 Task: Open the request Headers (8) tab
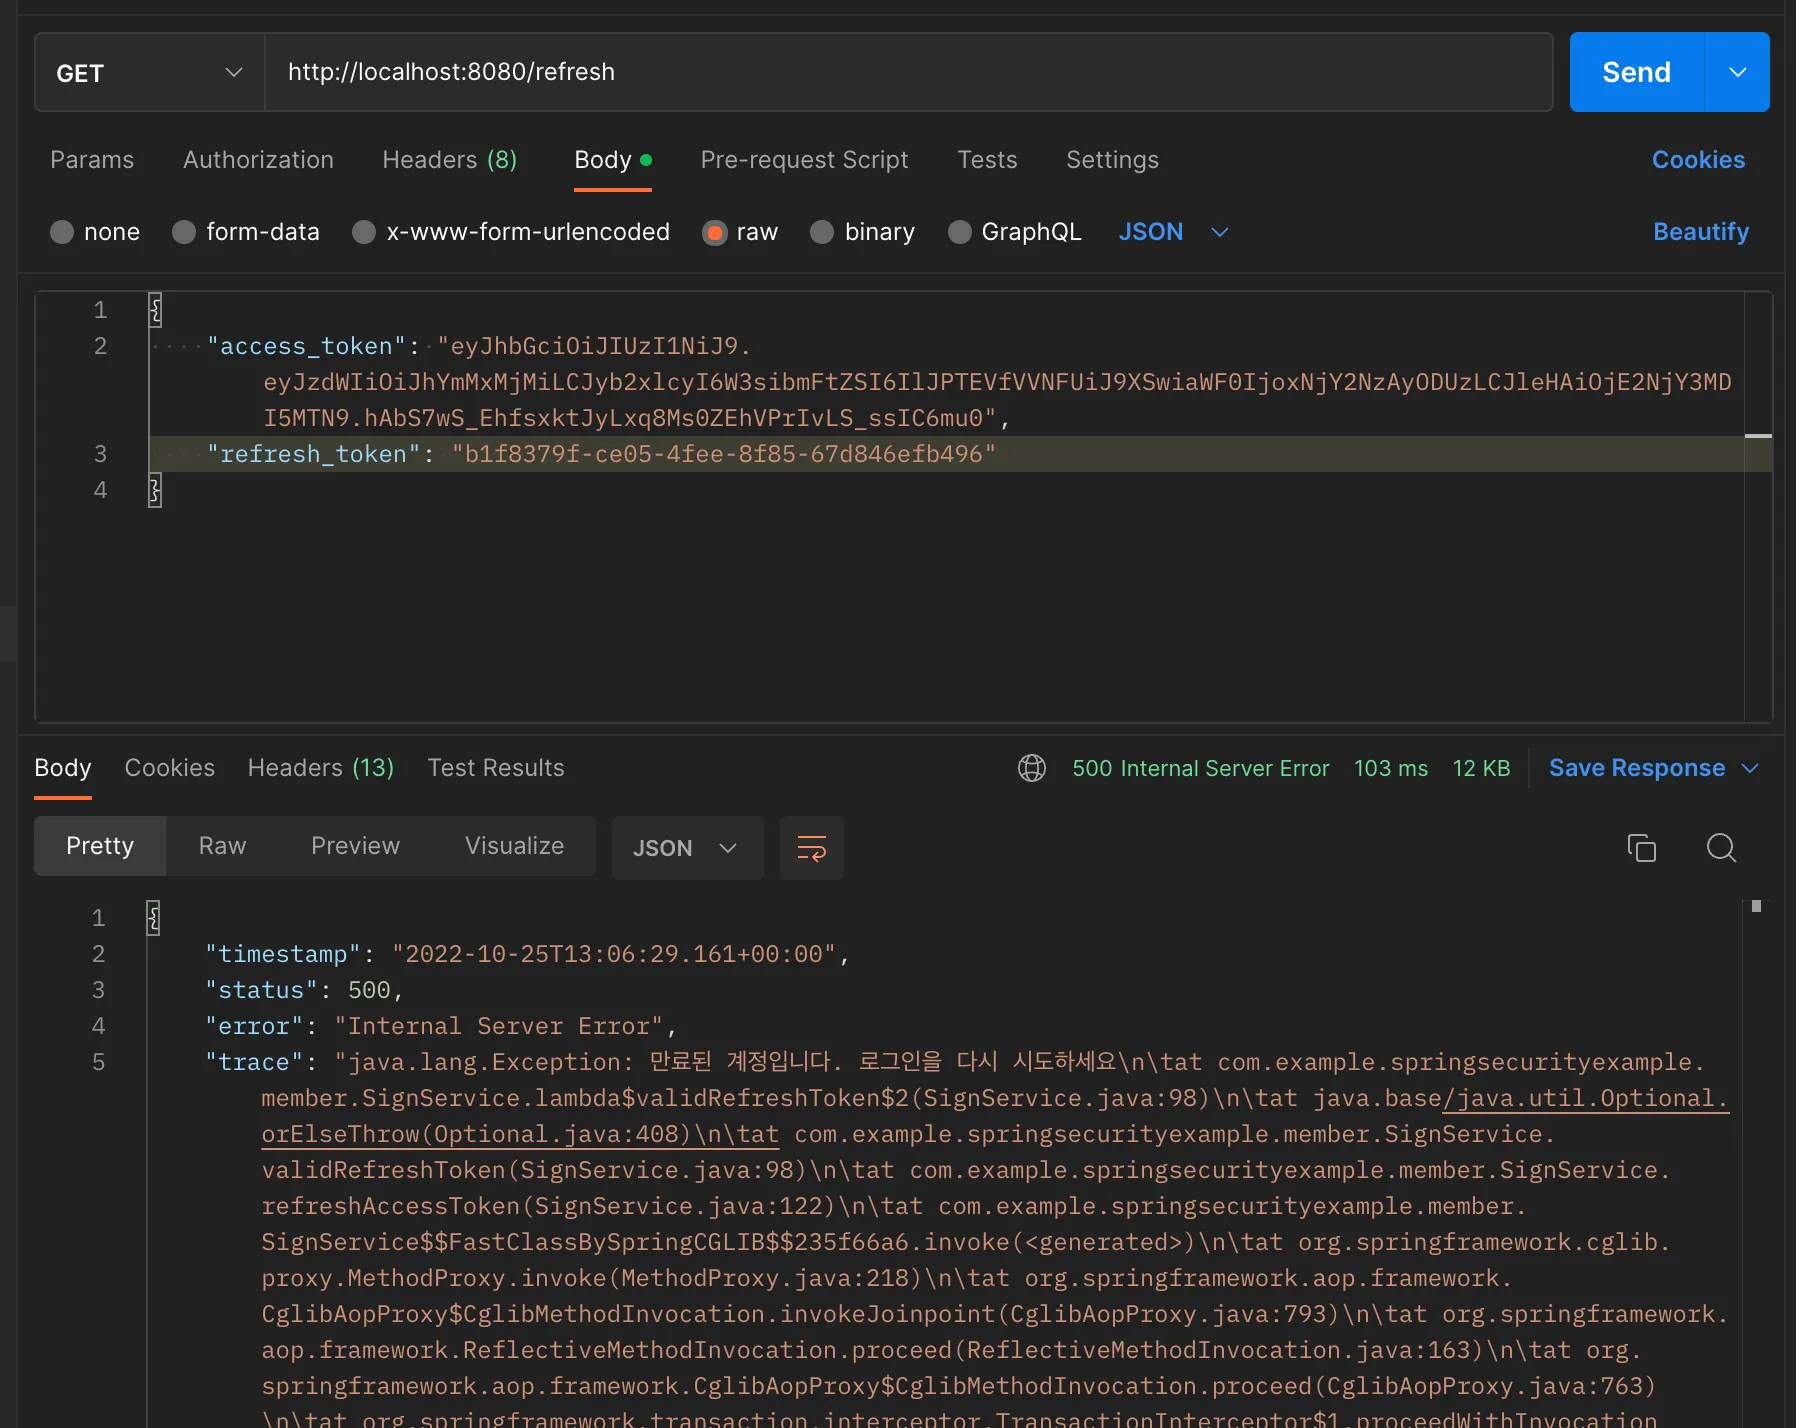(x=449, y=160)
